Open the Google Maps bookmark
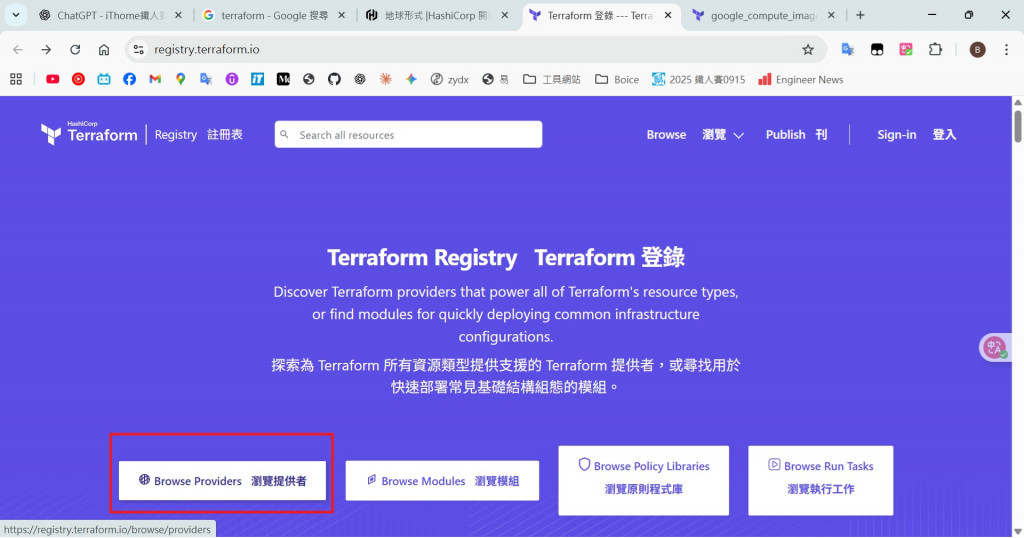The image size is (1024, 538). [x=180, y=79]
